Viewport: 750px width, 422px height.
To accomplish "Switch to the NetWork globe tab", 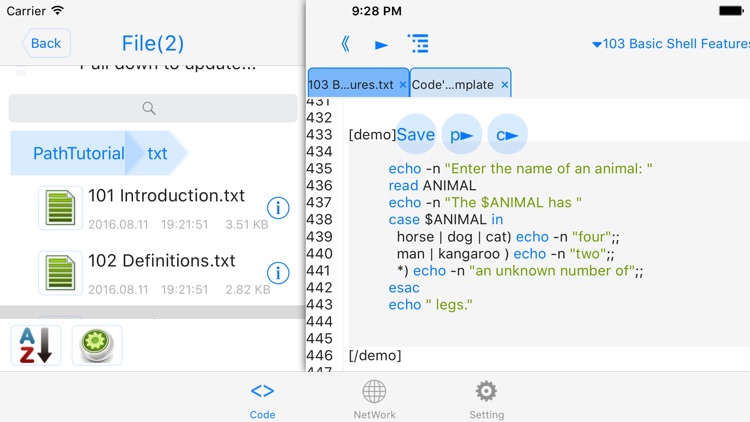I will 374,398.
